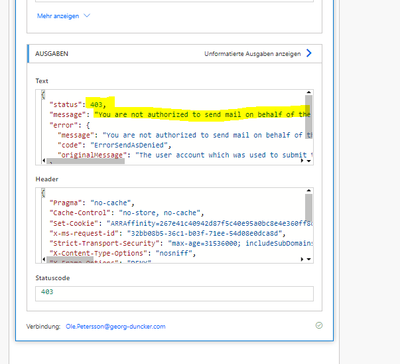
Task: Click right arrow of Header box horizontal scrollbar
Action: (x=302, y=259)
